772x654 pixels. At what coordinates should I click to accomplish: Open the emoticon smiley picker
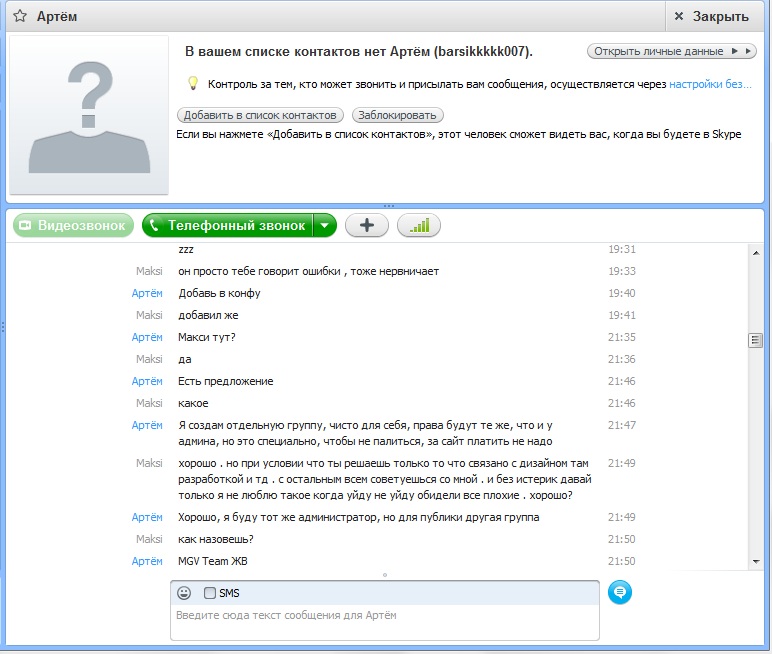tap(184, 593)
